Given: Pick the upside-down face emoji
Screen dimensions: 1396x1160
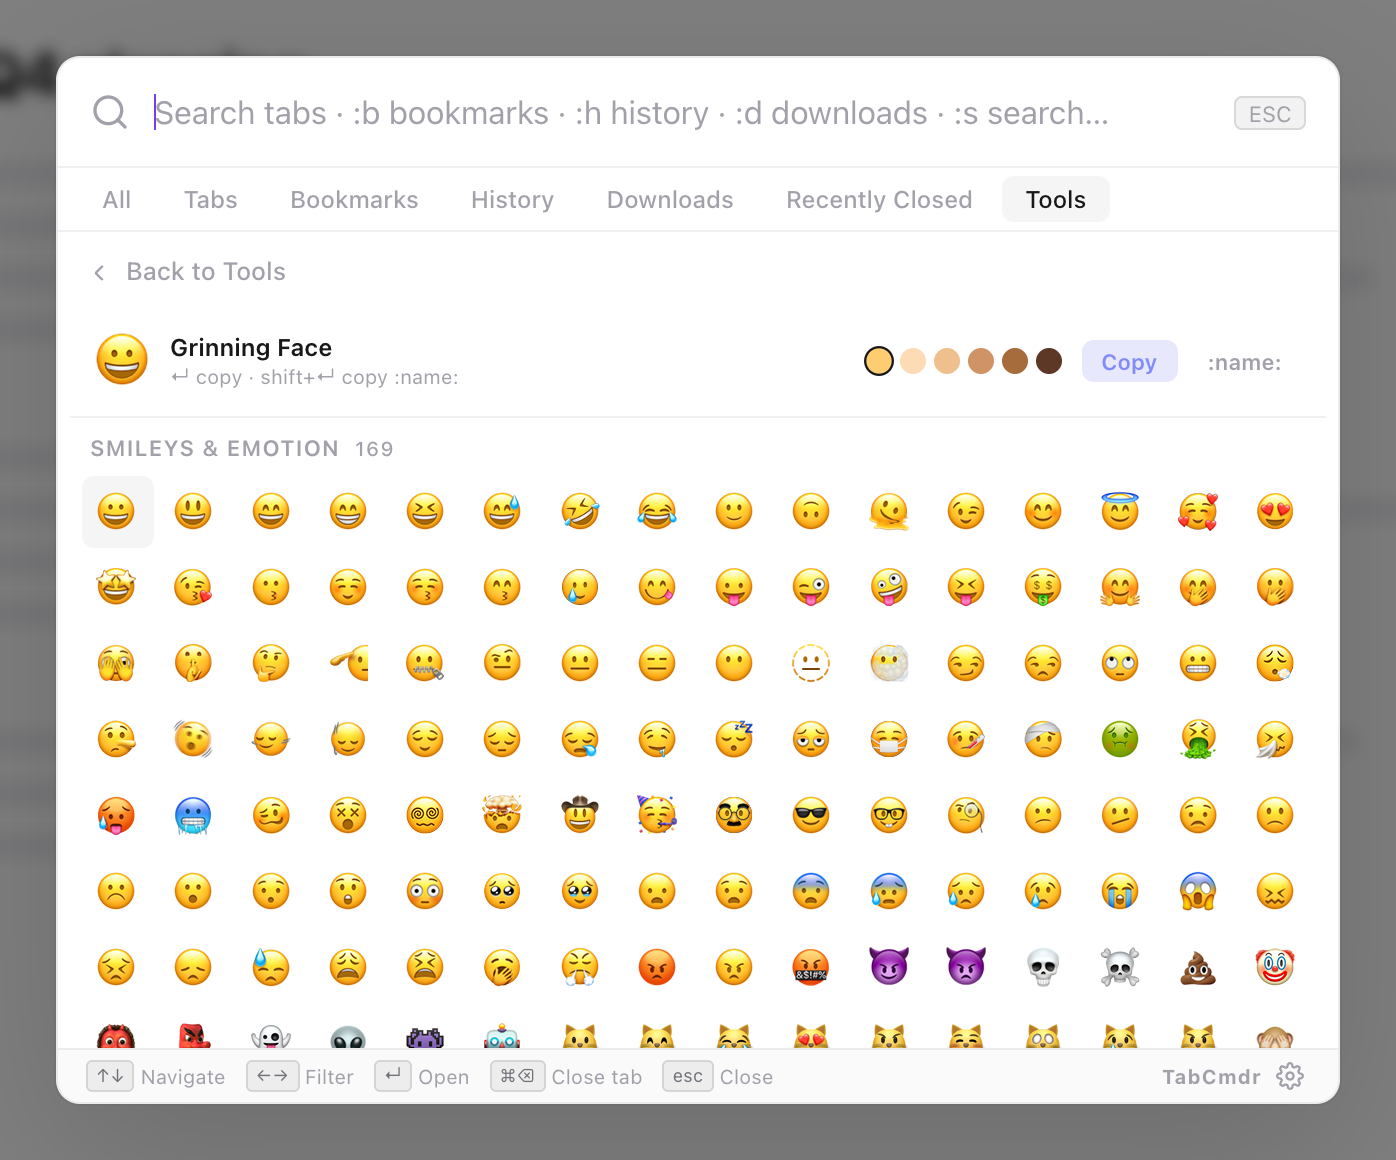Looking at the screenshot, I should pyautogui.click(x=811, y=512).
